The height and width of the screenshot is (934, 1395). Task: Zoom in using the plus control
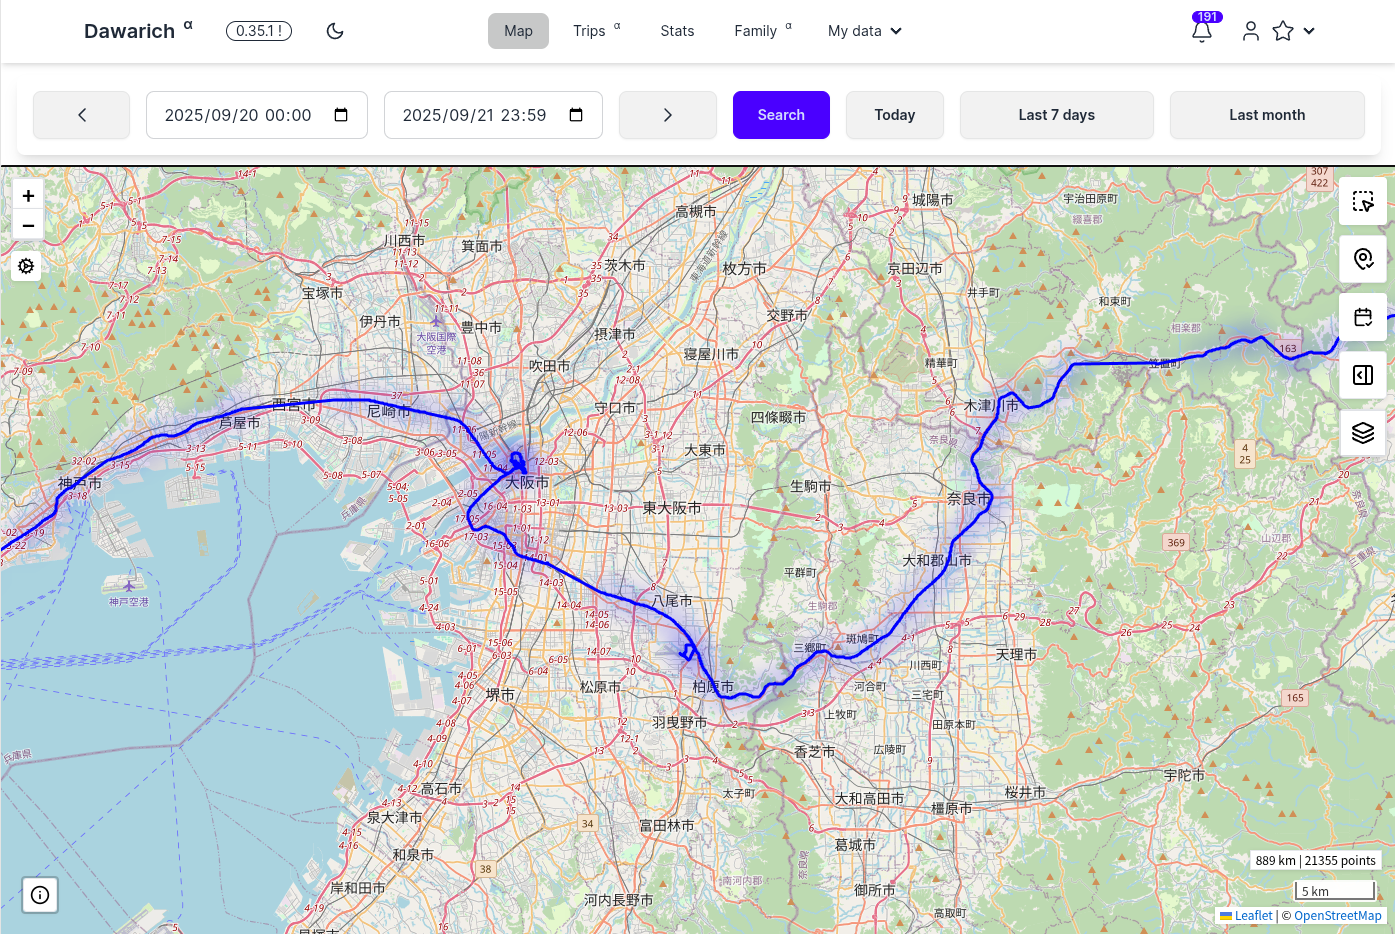tap(28, 195)
